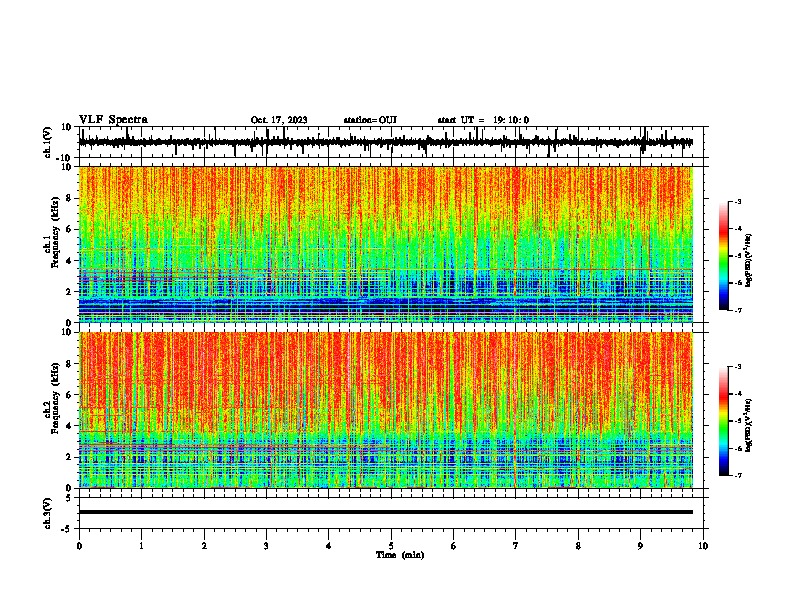
Task: Click the "-7" label on ch.1 colorbar
Action: (x=737, y=310)
